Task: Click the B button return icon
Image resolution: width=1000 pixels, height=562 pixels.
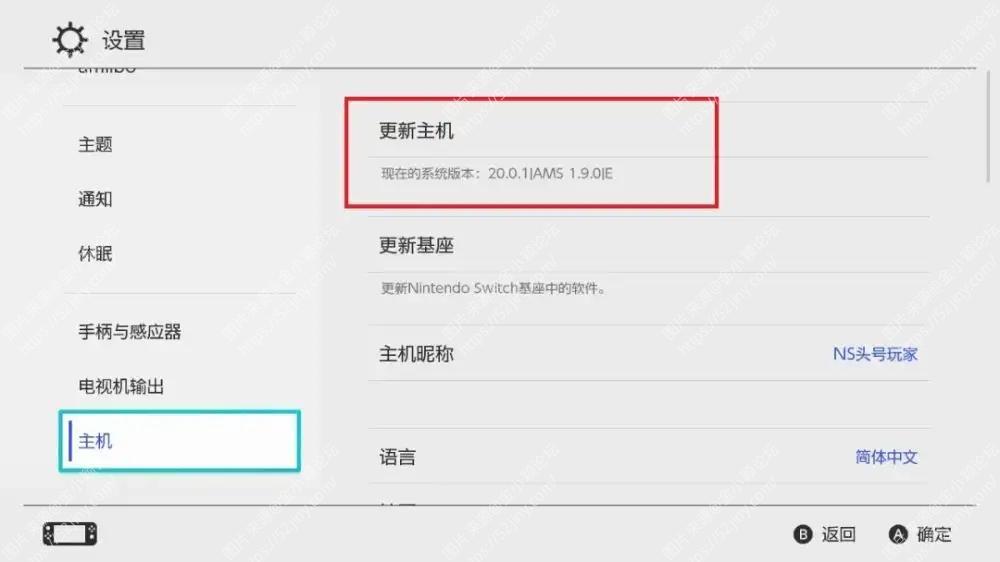Action: (803, 534)
